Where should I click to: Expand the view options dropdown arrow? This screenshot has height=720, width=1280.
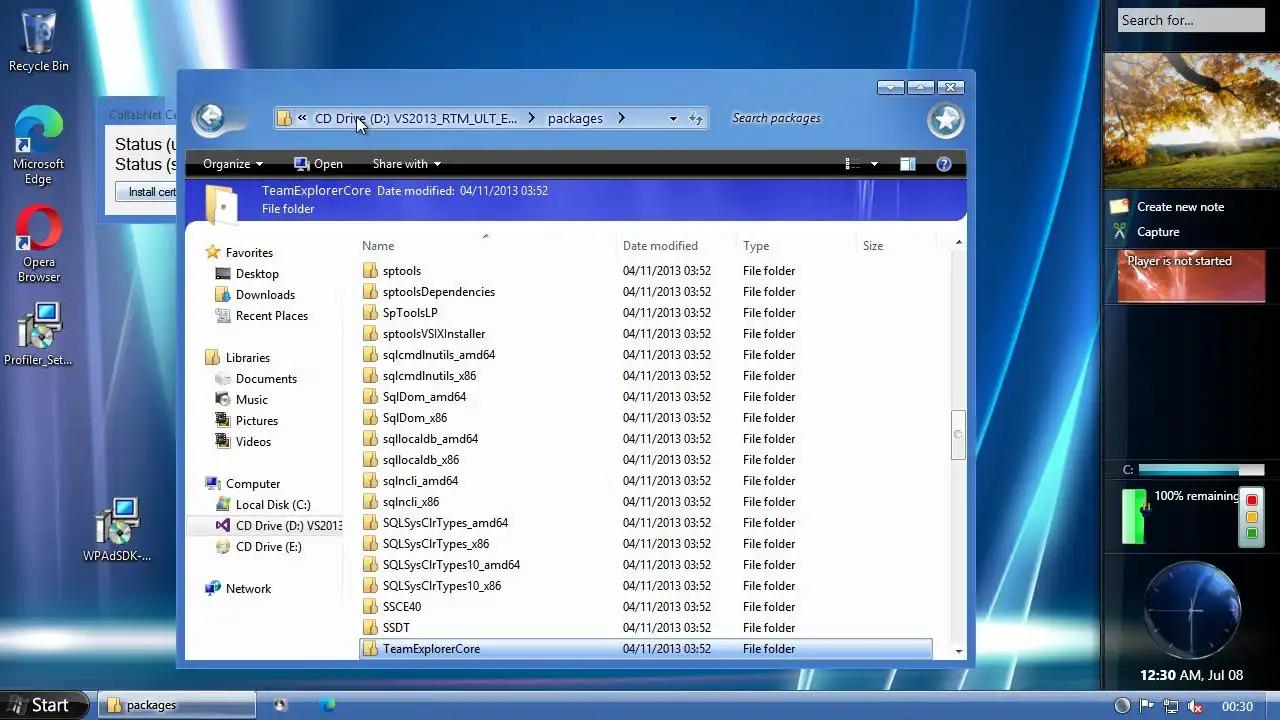[874, 164]
